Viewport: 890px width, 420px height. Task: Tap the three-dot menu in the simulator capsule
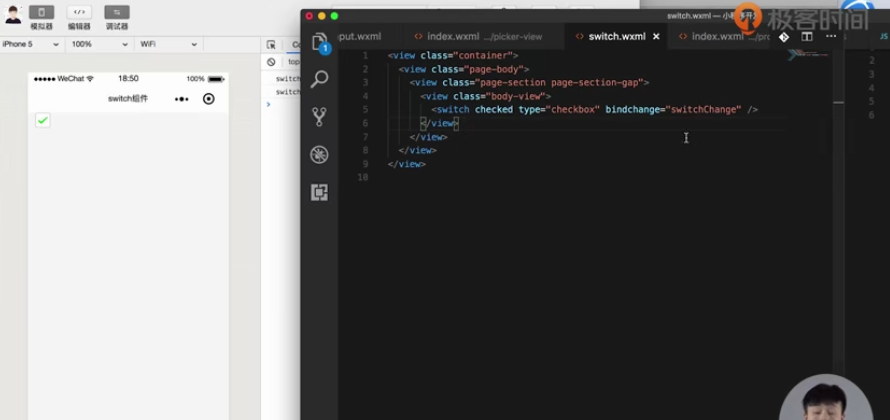(182, 99)
